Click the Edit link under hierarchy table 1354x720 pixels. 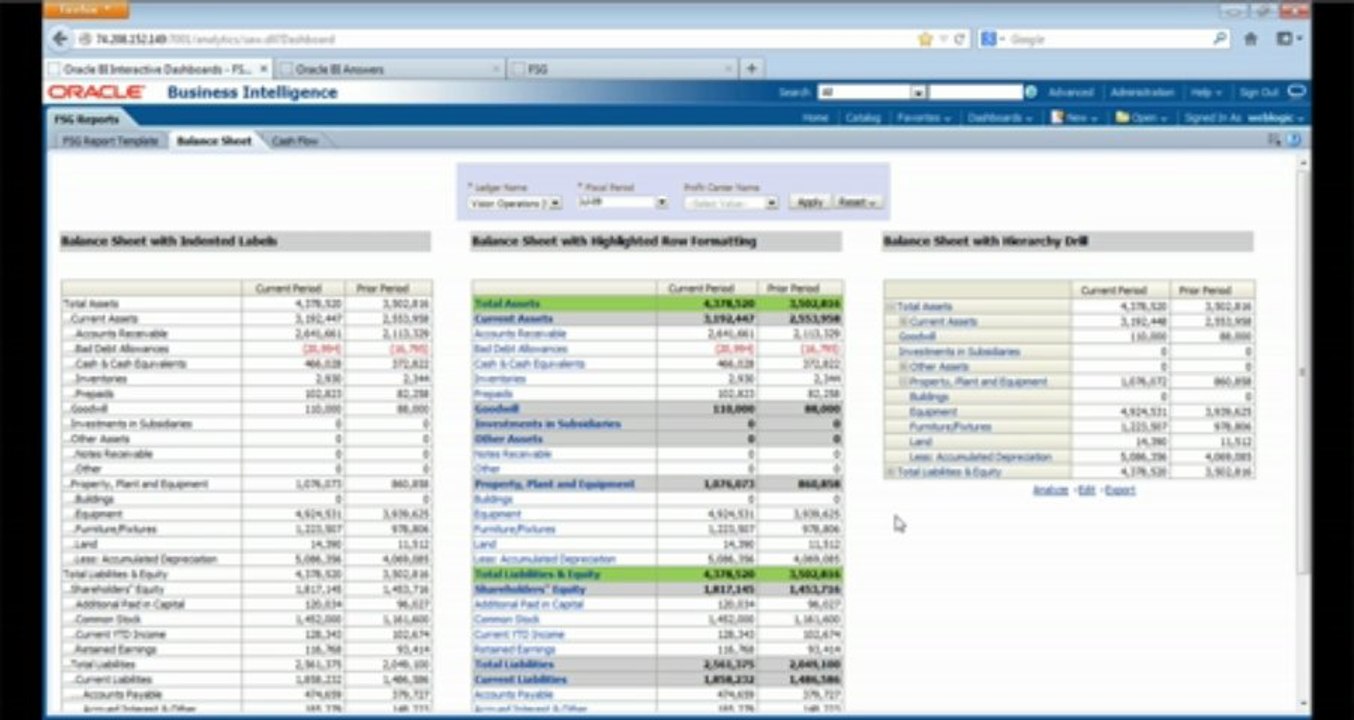click(1086, 490)
